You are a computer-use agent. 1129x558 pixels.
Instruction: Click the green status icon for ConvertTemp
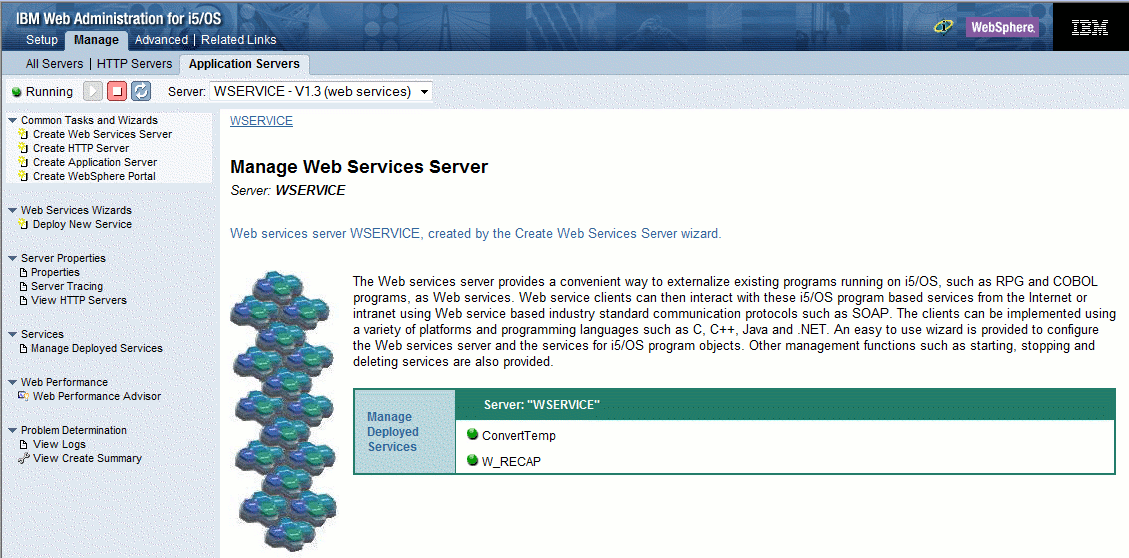click(472, 434)
